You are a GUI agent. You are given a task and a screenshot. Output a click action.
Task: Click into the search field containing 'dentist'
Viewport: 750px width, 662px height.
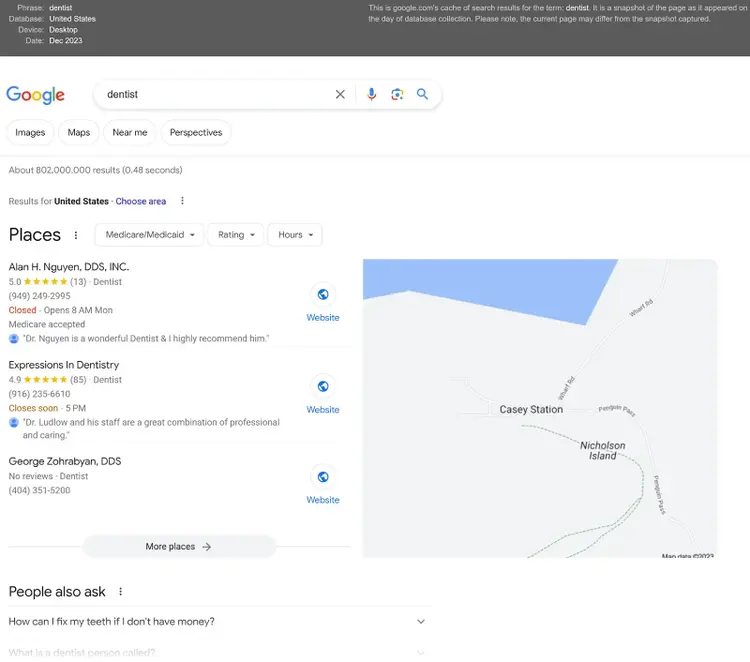click(215, 94)
